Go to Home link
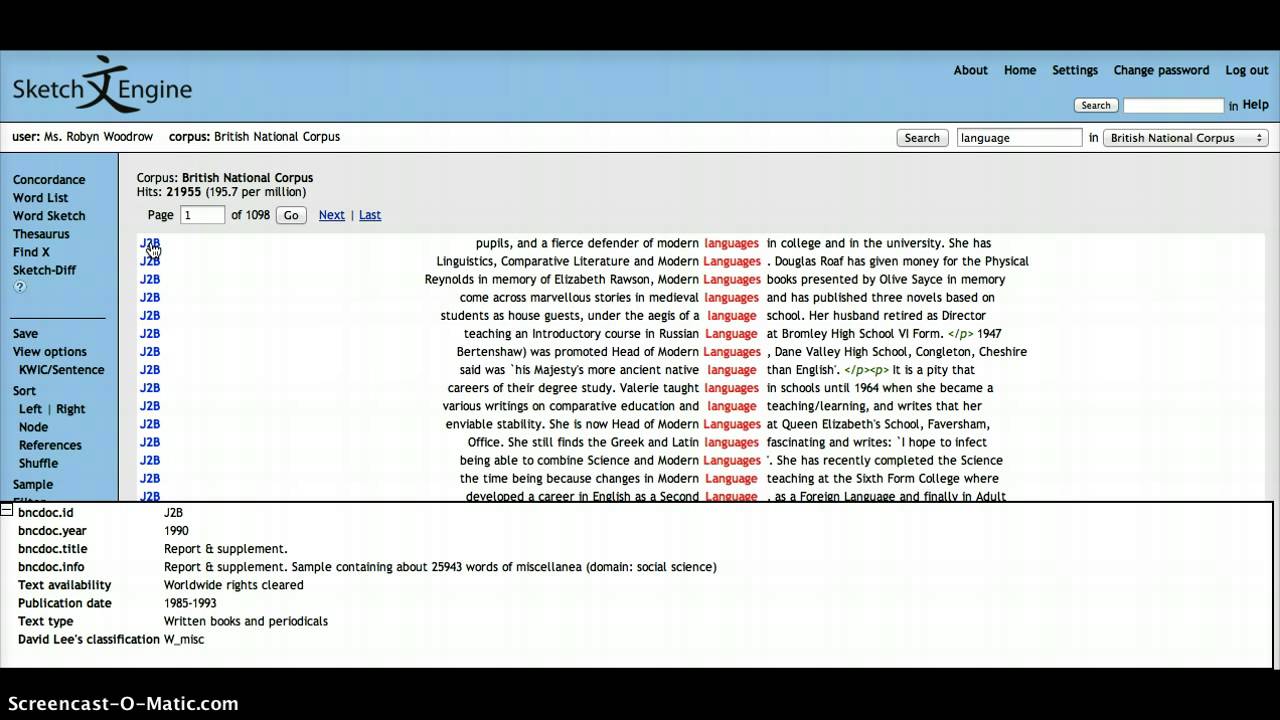This screenshot has width=1280, height=720. 1020,70
